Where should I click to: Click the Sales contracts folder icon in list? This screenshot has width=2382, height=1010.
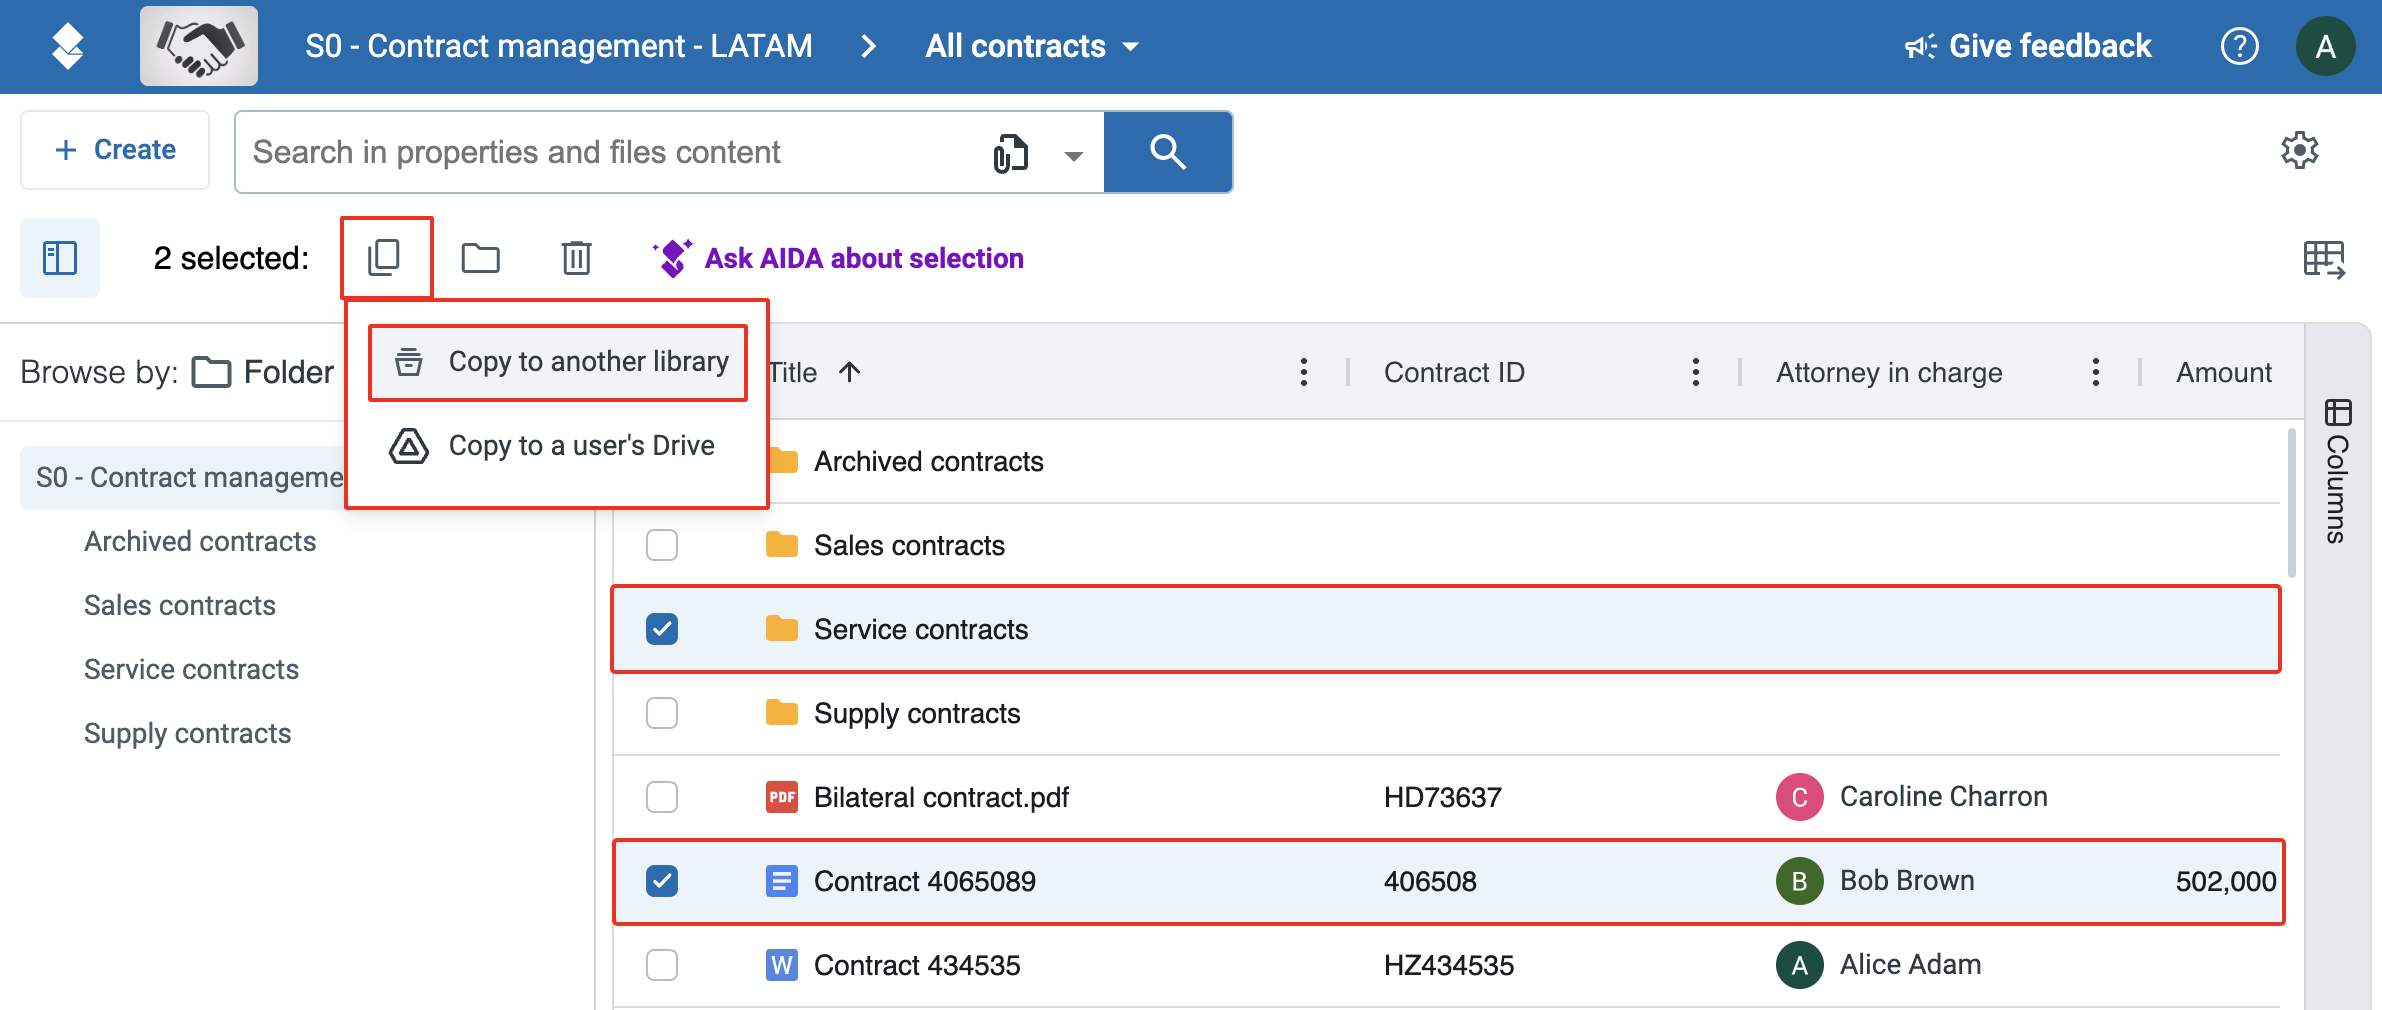pyautogui.click(x=782, y=545)
